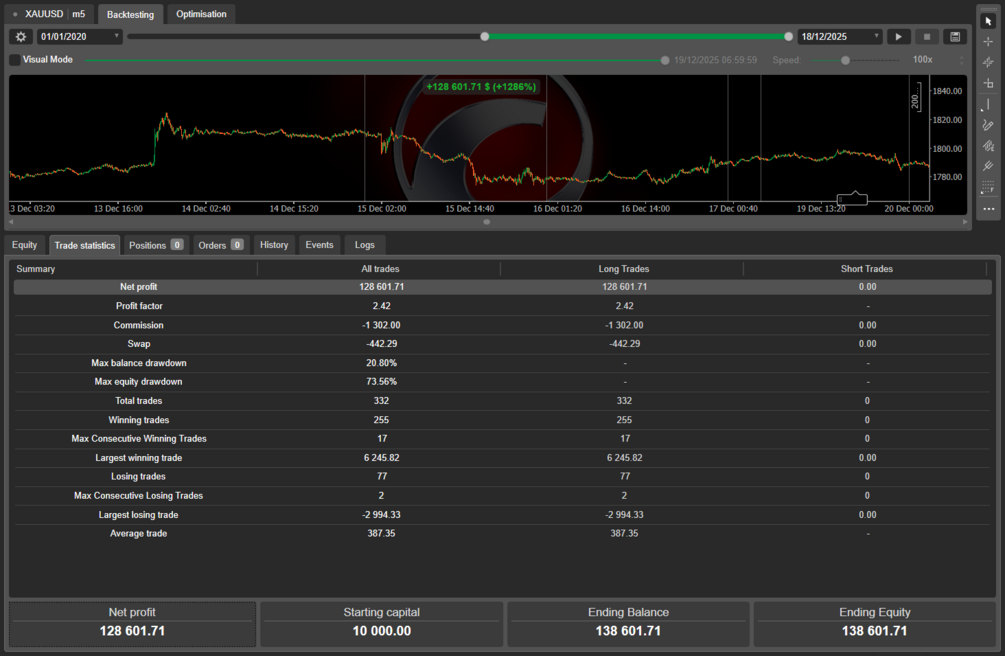Start the backtest with the play button
Screen dimensions: 1005x656
coord(899,37)
